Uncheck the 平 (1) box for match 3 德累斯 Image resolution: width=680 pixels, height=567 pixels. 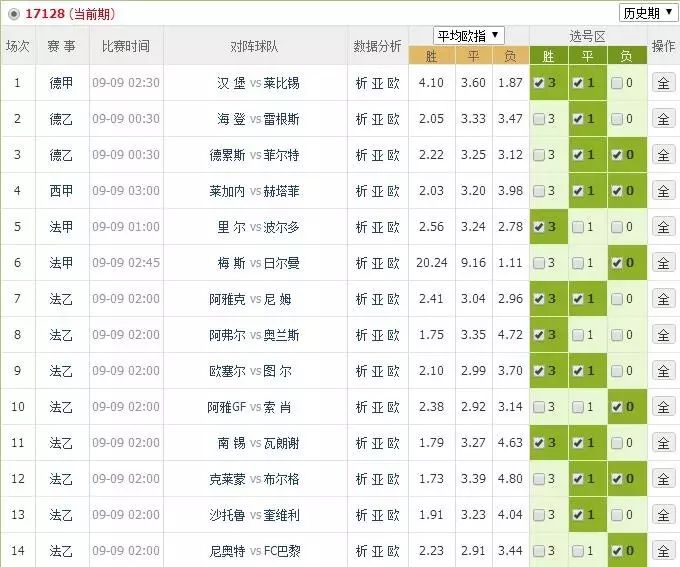tap(578, 155)
